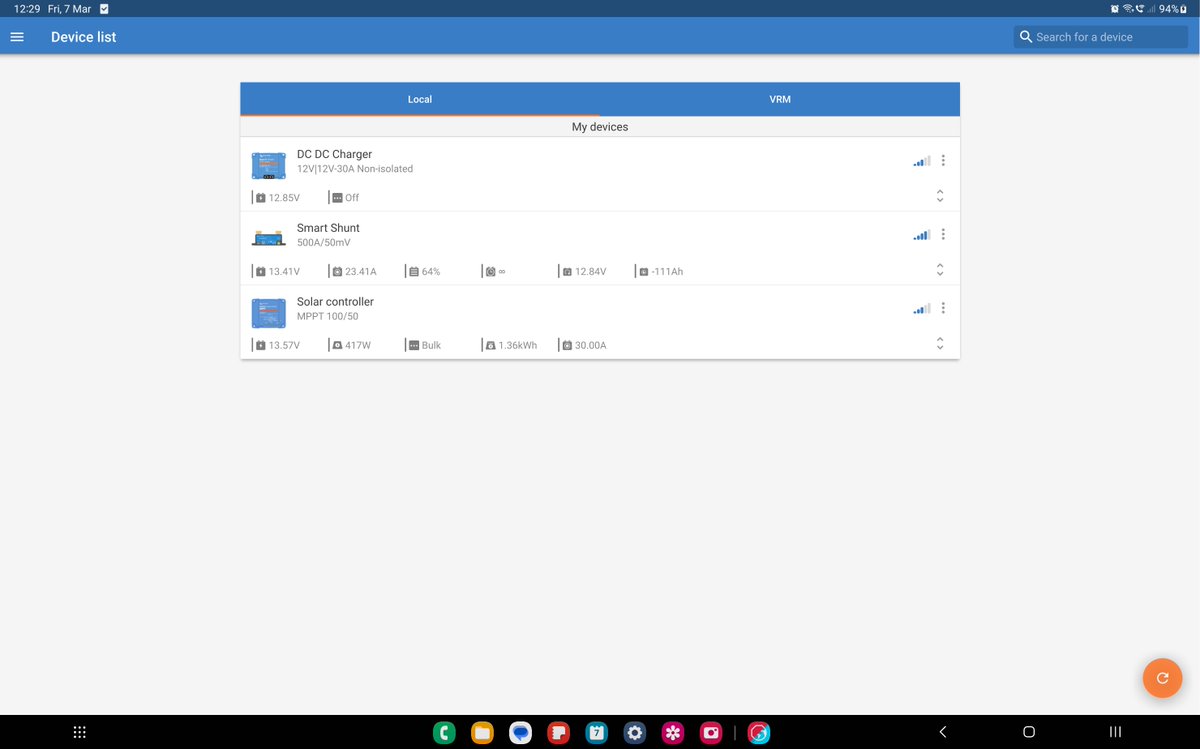The width and height of the screenshot is (1200, 749).
Task: Click the Solar controller 30.00A current icon
Action: tap(567, 346)
